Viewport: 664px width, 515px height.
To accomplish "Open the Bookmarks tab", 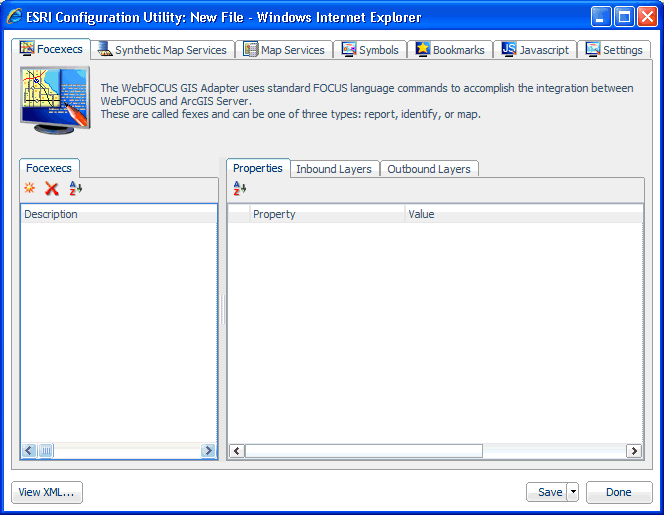I will pos(450,50).
